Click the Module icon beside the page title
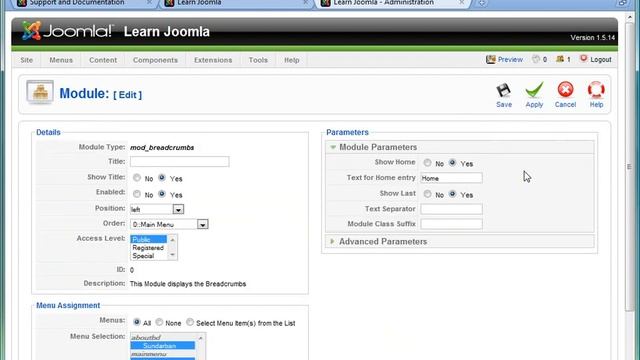The width and height of the screenshot is (640, 360). [x=40, y=92]
